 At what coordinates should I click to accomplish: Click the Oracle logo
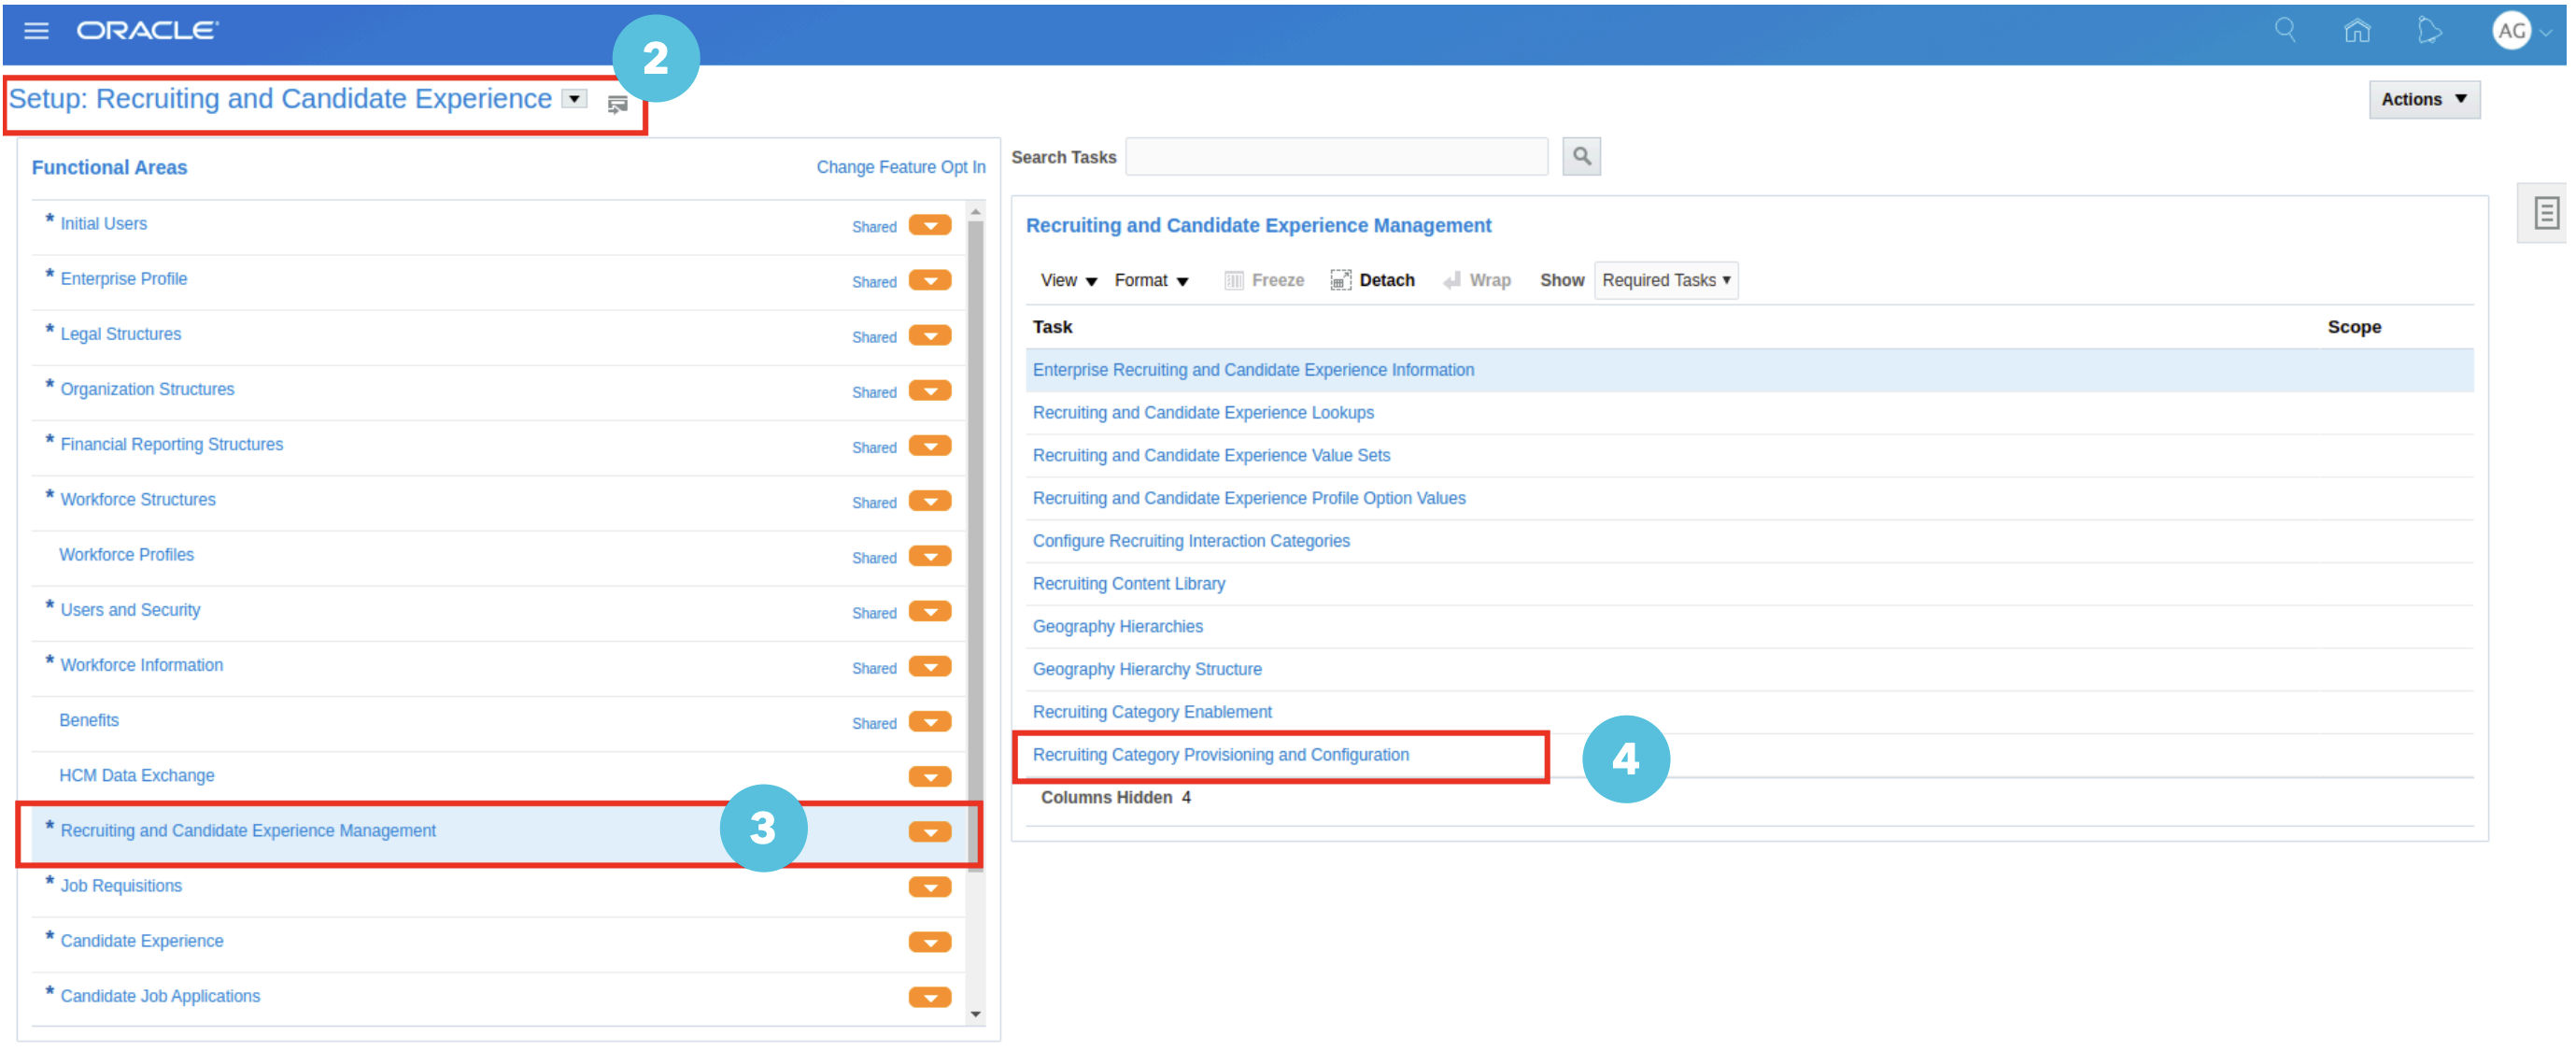point(148,31)
